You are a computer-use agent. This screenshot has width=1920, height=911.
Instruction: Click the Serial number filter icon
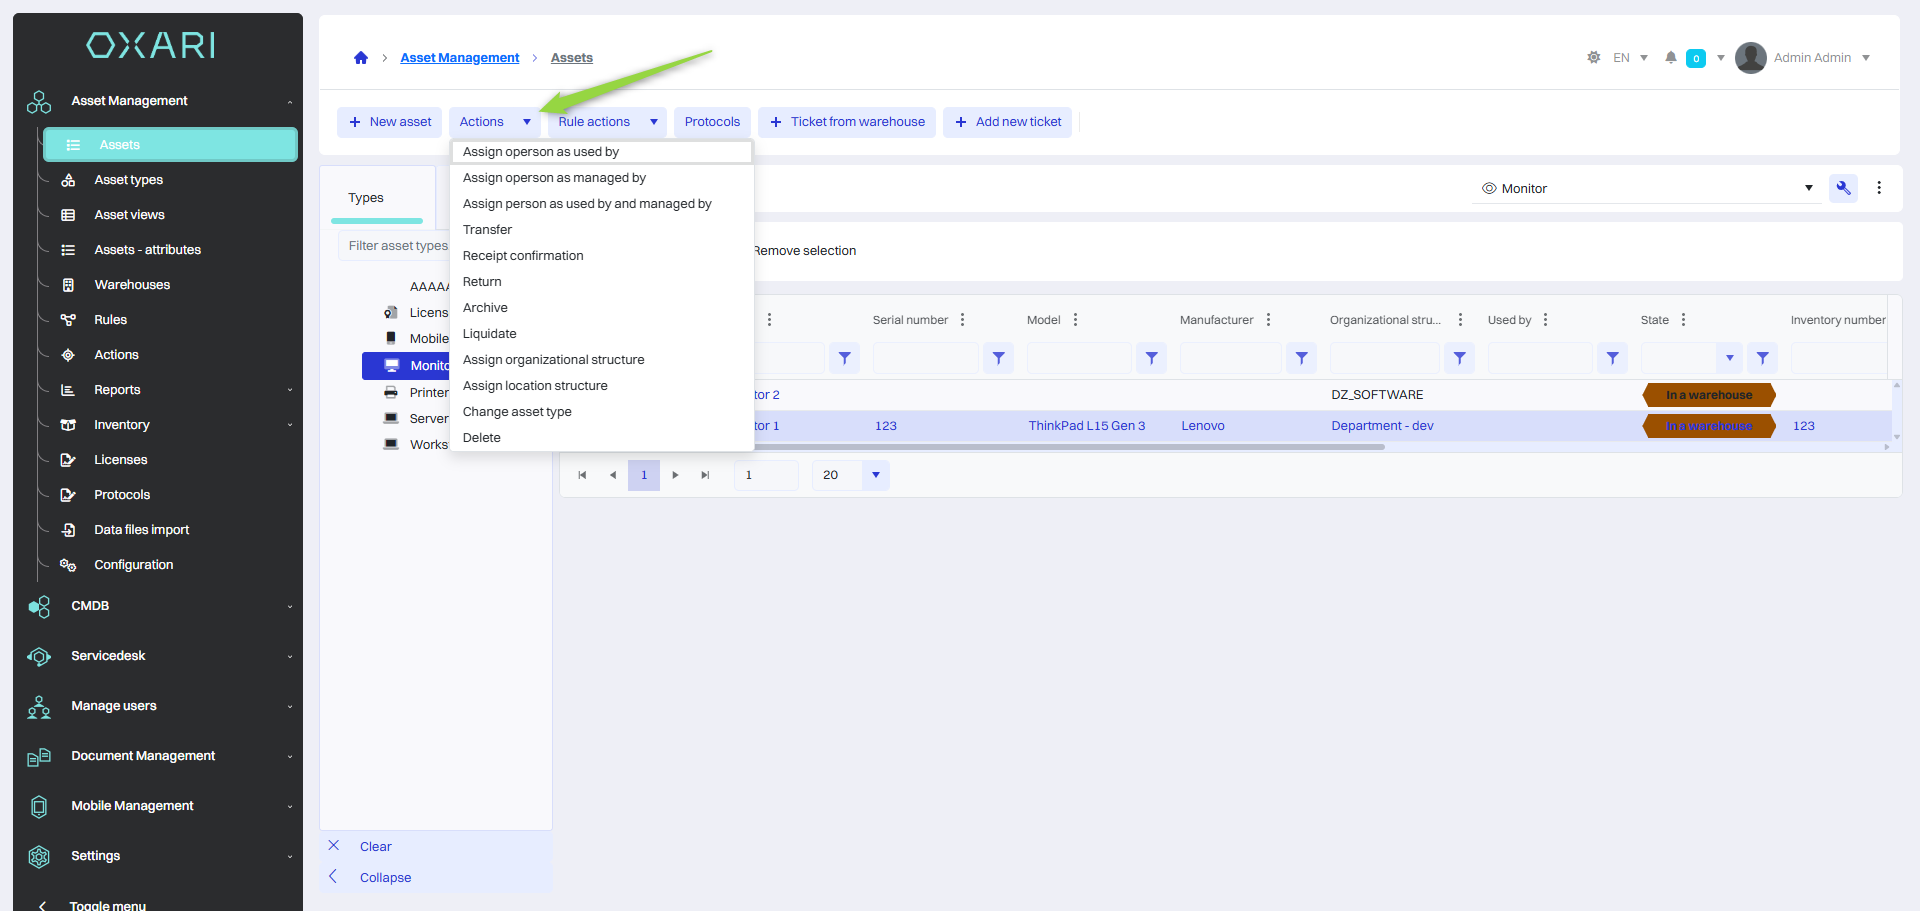998,358
